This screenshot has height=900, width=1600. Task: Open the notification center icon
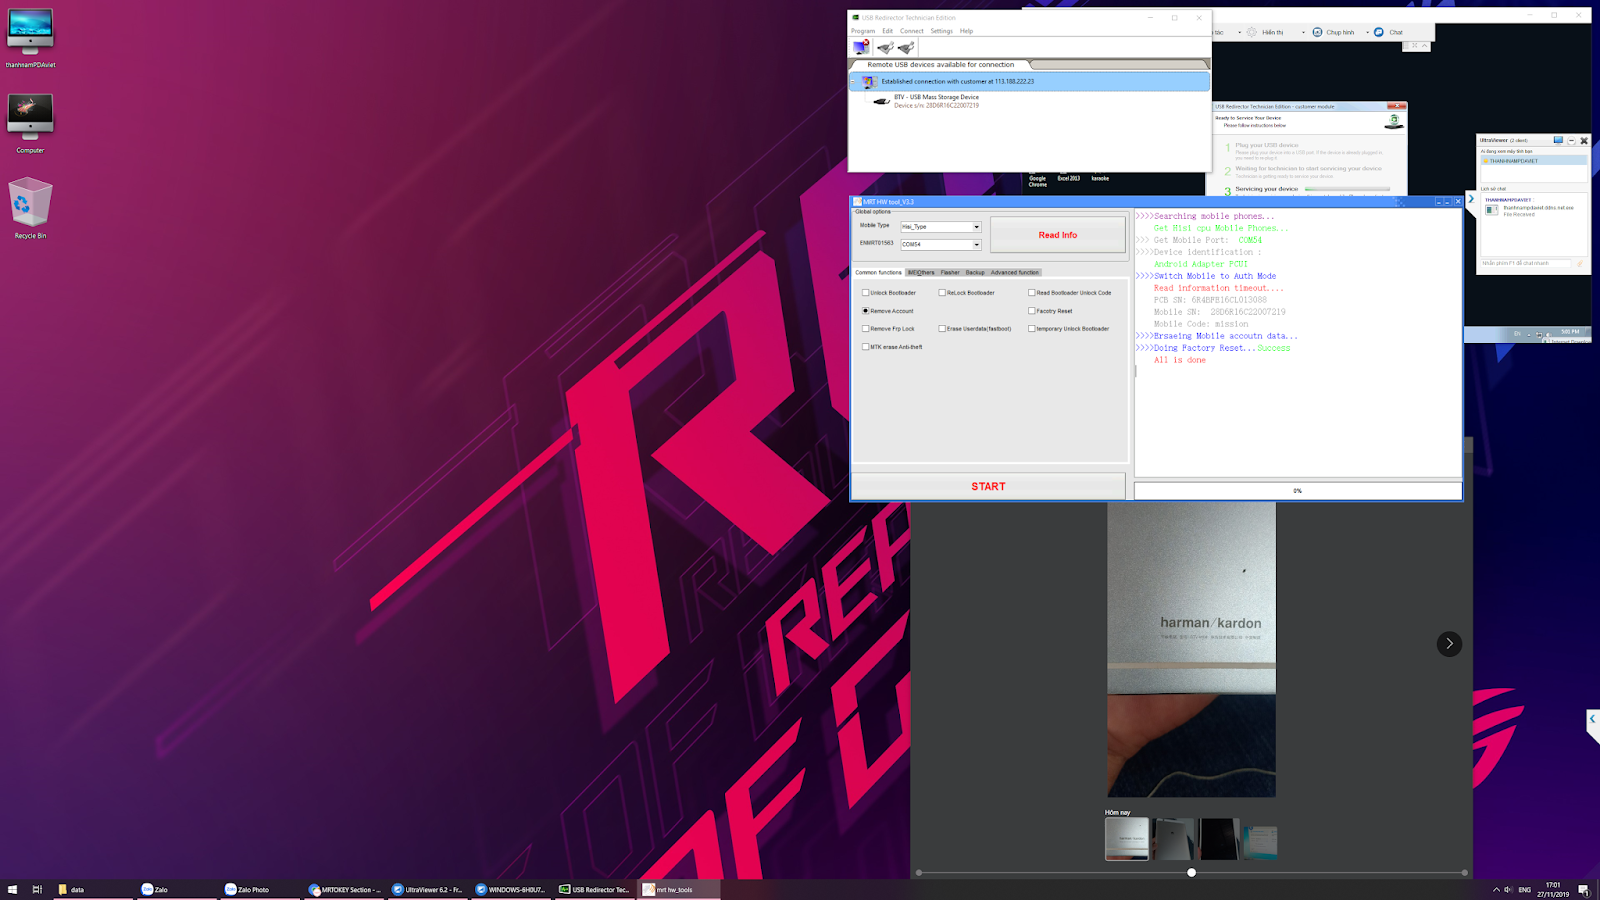click(x=1584, y=890)
